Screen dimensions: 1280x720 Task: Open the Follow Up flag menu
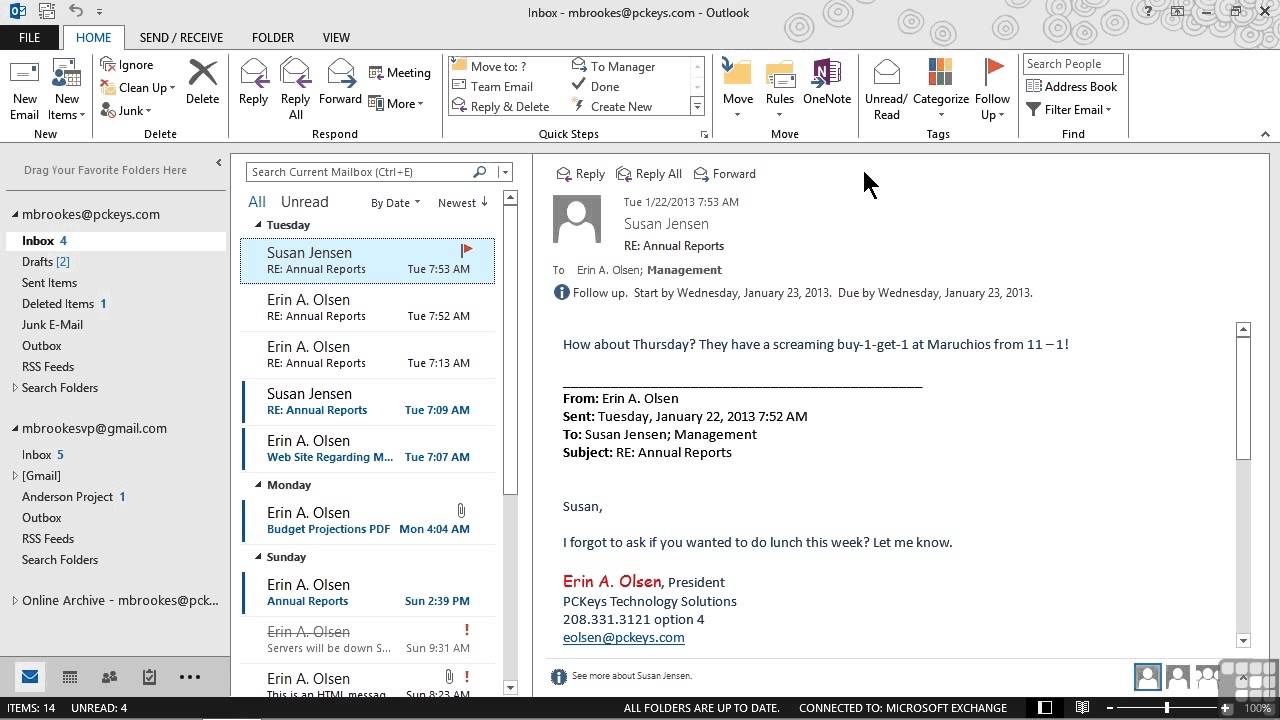tap(992, 89)
